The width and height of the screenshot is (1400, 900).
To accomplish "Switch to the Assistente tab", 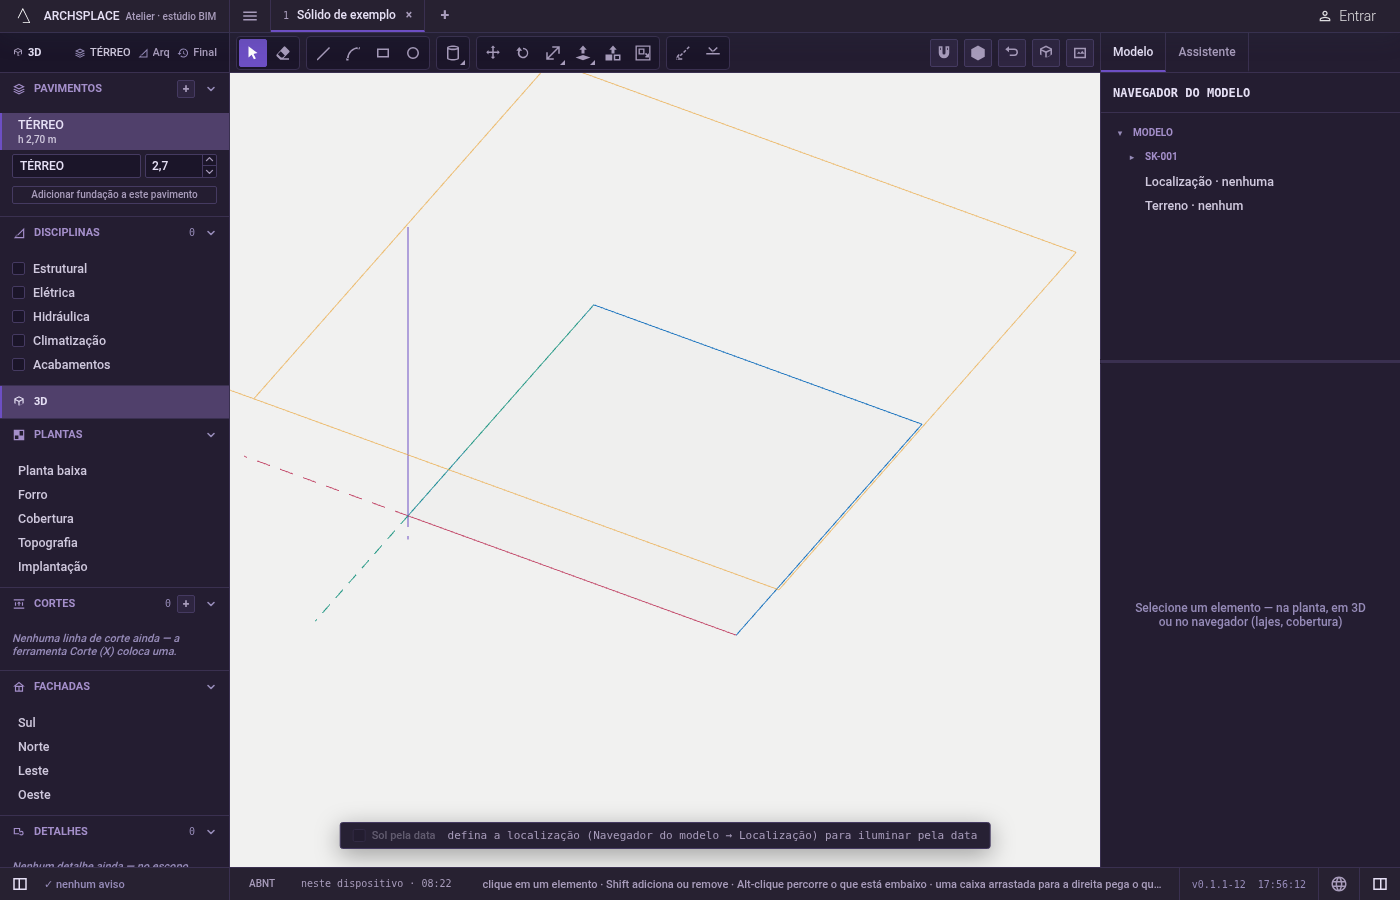I will coord(1206,52).
